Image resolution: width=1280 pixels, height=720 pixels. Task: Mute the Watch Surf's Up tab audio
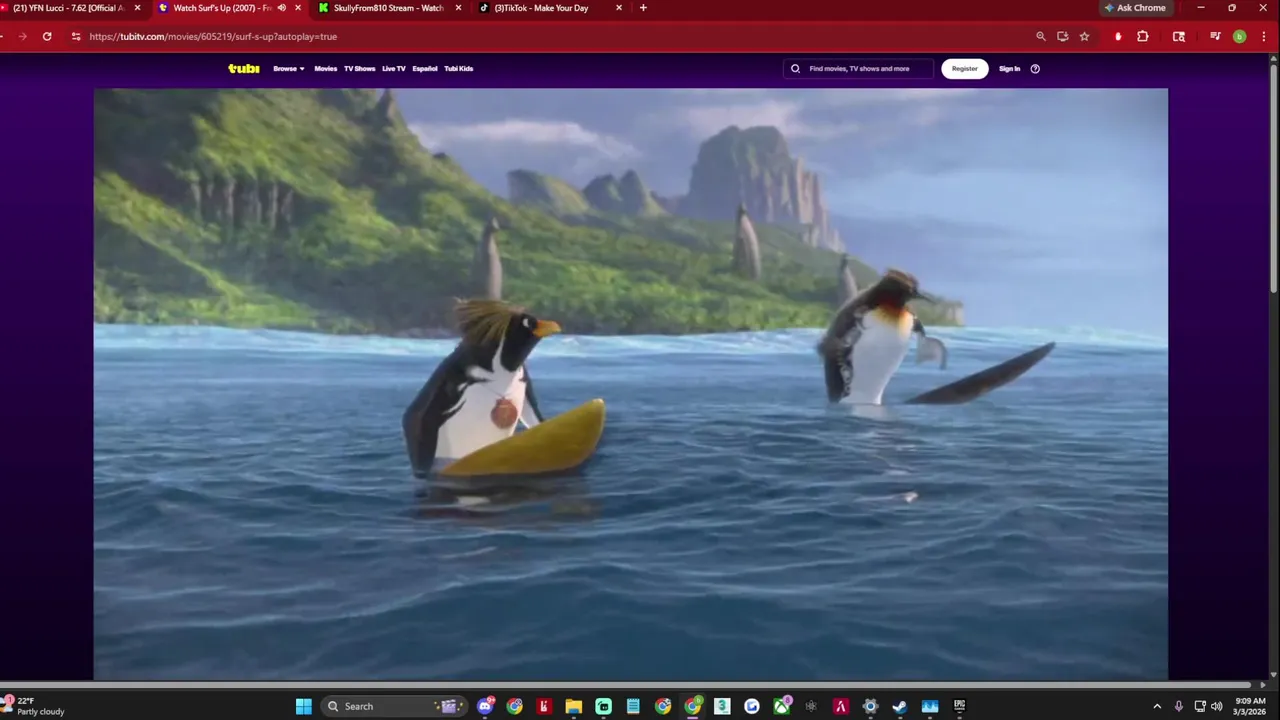click(282, 8)
